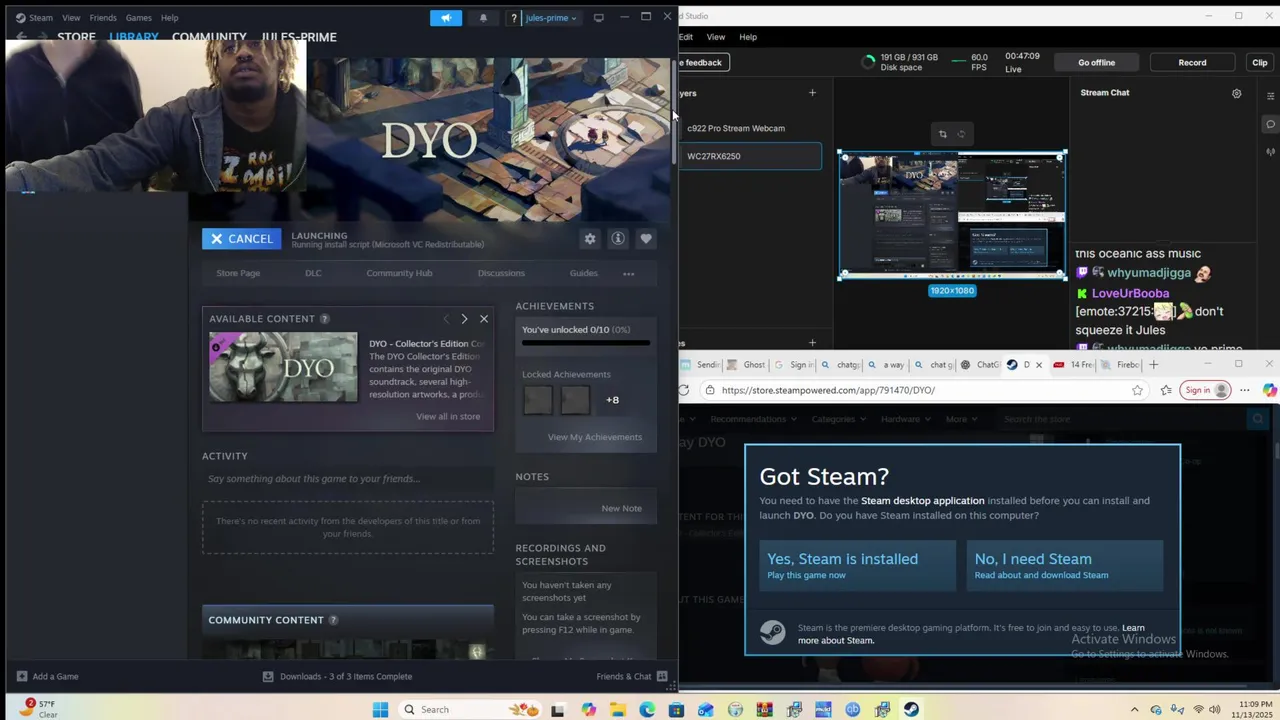Click the crop tool above preview
Image resolution: width=1280 pixels, height=720 pixels.
point(942,134)
